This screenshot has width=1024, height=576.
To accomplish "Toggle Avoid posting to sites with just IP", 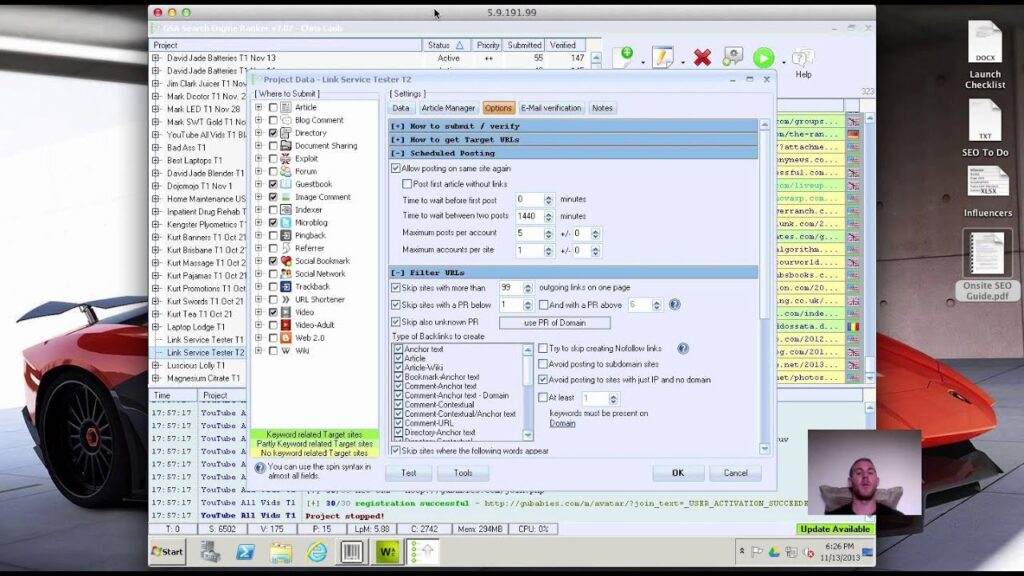I will [543, 379].
